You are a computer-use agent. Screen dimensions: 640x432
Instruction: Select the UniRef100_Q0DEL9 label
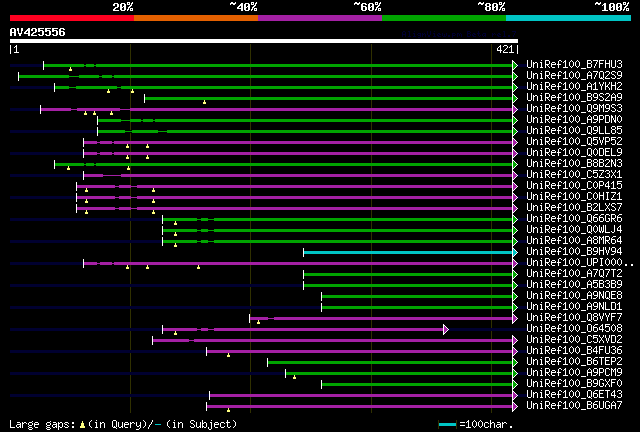pos(574,152)
